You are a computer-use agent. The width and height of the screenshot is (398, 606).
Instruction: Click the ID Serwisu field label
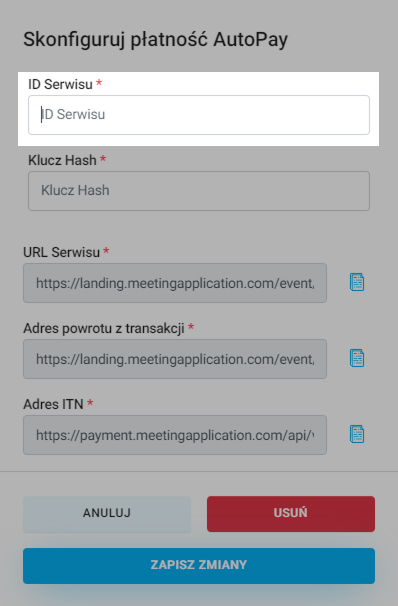pos(60,84)
